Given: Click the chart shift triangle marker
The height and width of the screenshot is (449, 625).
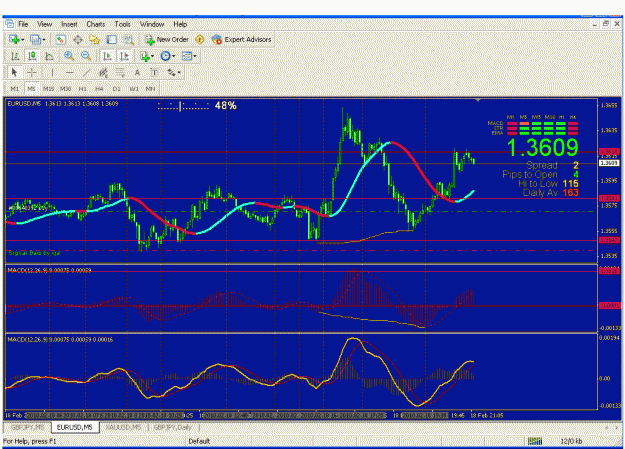Looking at the screenshot, I should (478, 100).
